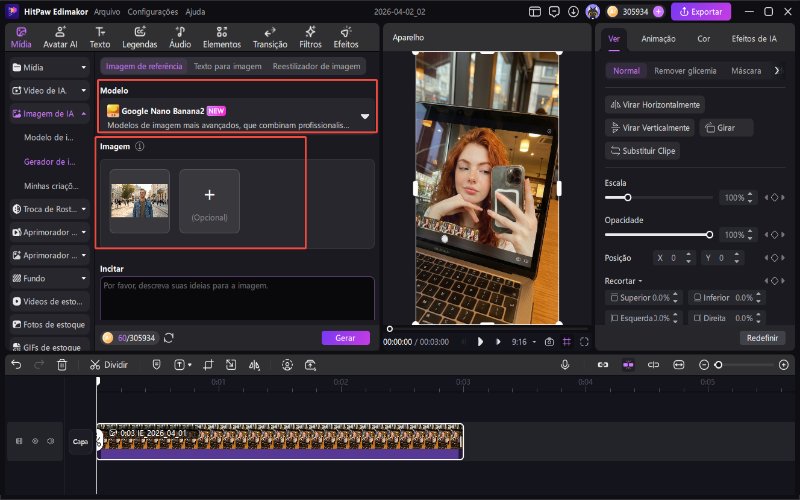This screenshot has width=800, height=500.
Task: Click the undo arrow in timeline toolbar
Action: 16,365
